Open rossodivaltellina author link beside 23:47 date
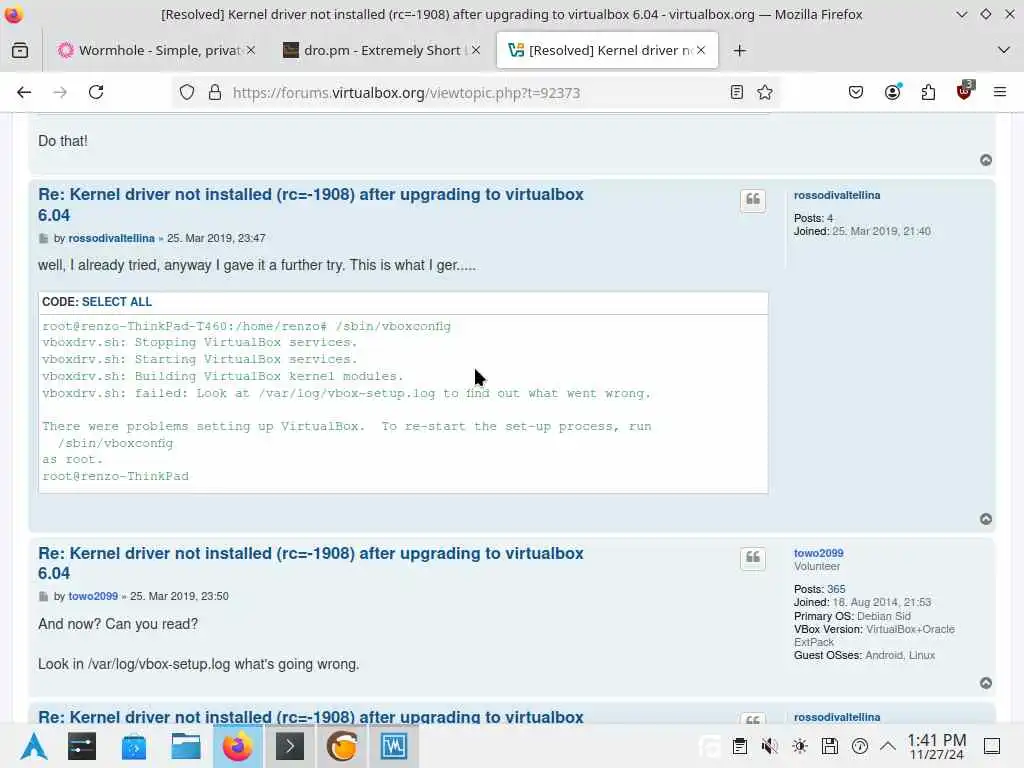This screenshot has height=768, width=1024. click(x=112, y=238)
